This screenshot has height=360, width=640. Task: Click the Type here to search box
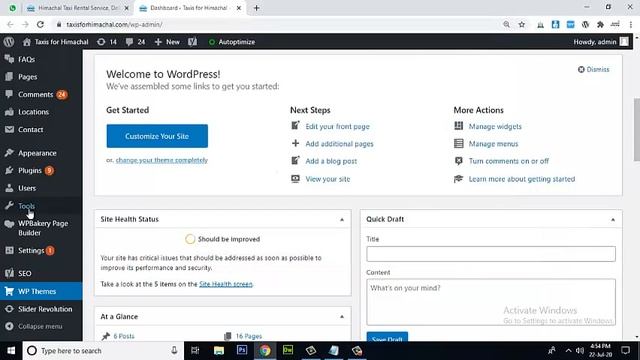click(x=103, y=351)
